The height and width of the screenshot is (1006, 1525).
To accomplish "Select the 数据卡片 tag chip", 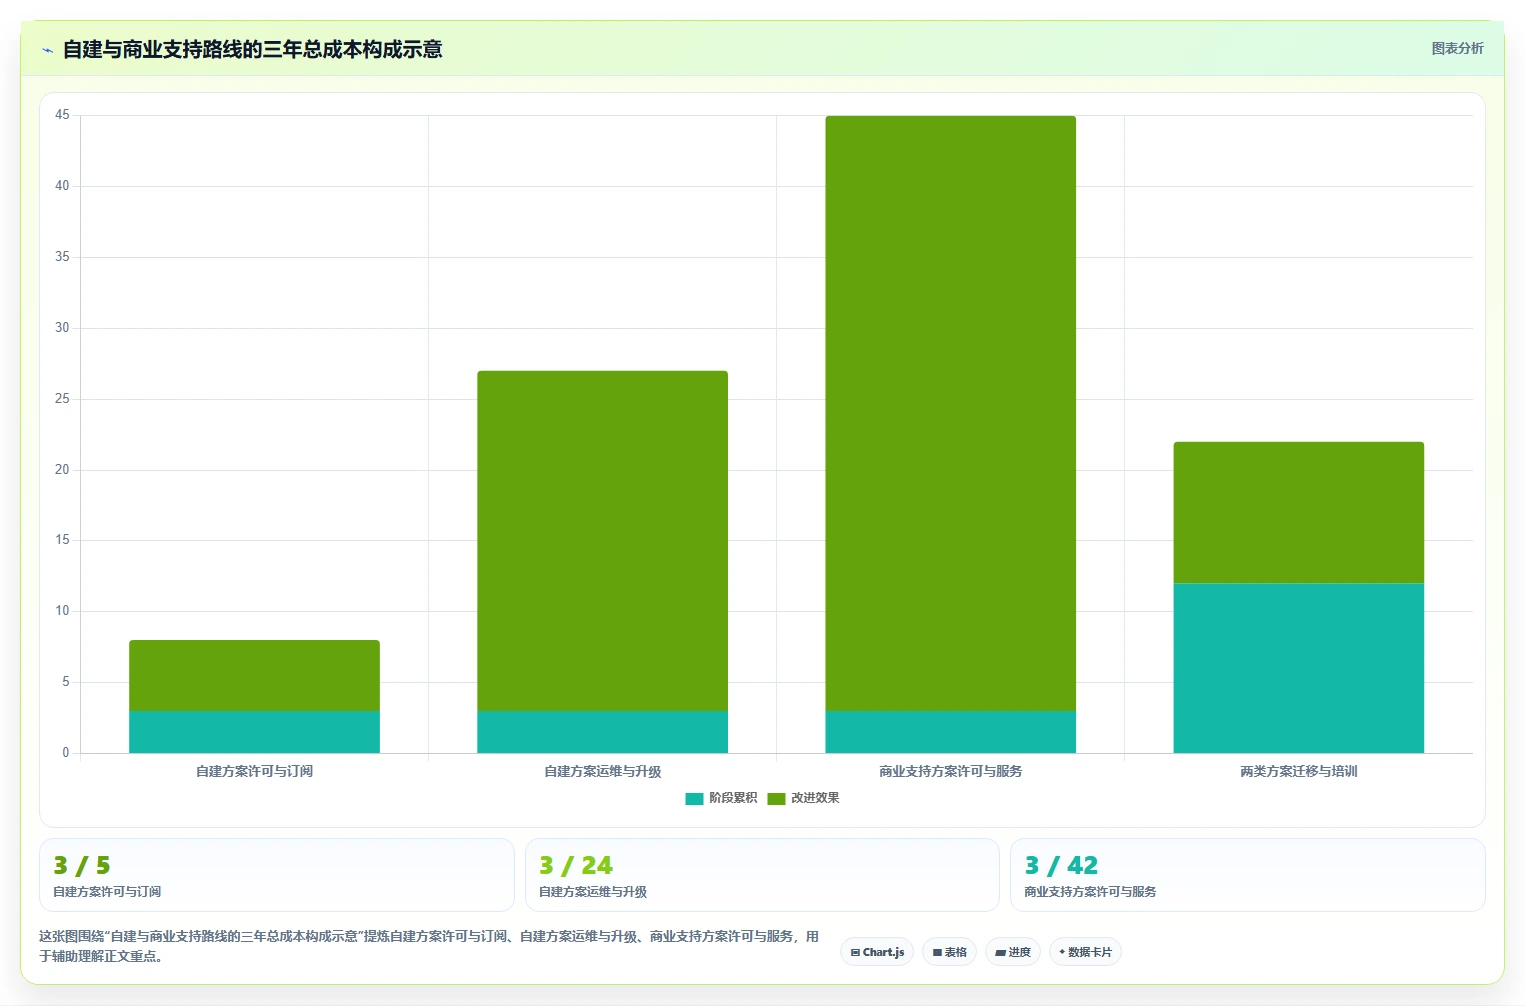I will point(1085,952).
